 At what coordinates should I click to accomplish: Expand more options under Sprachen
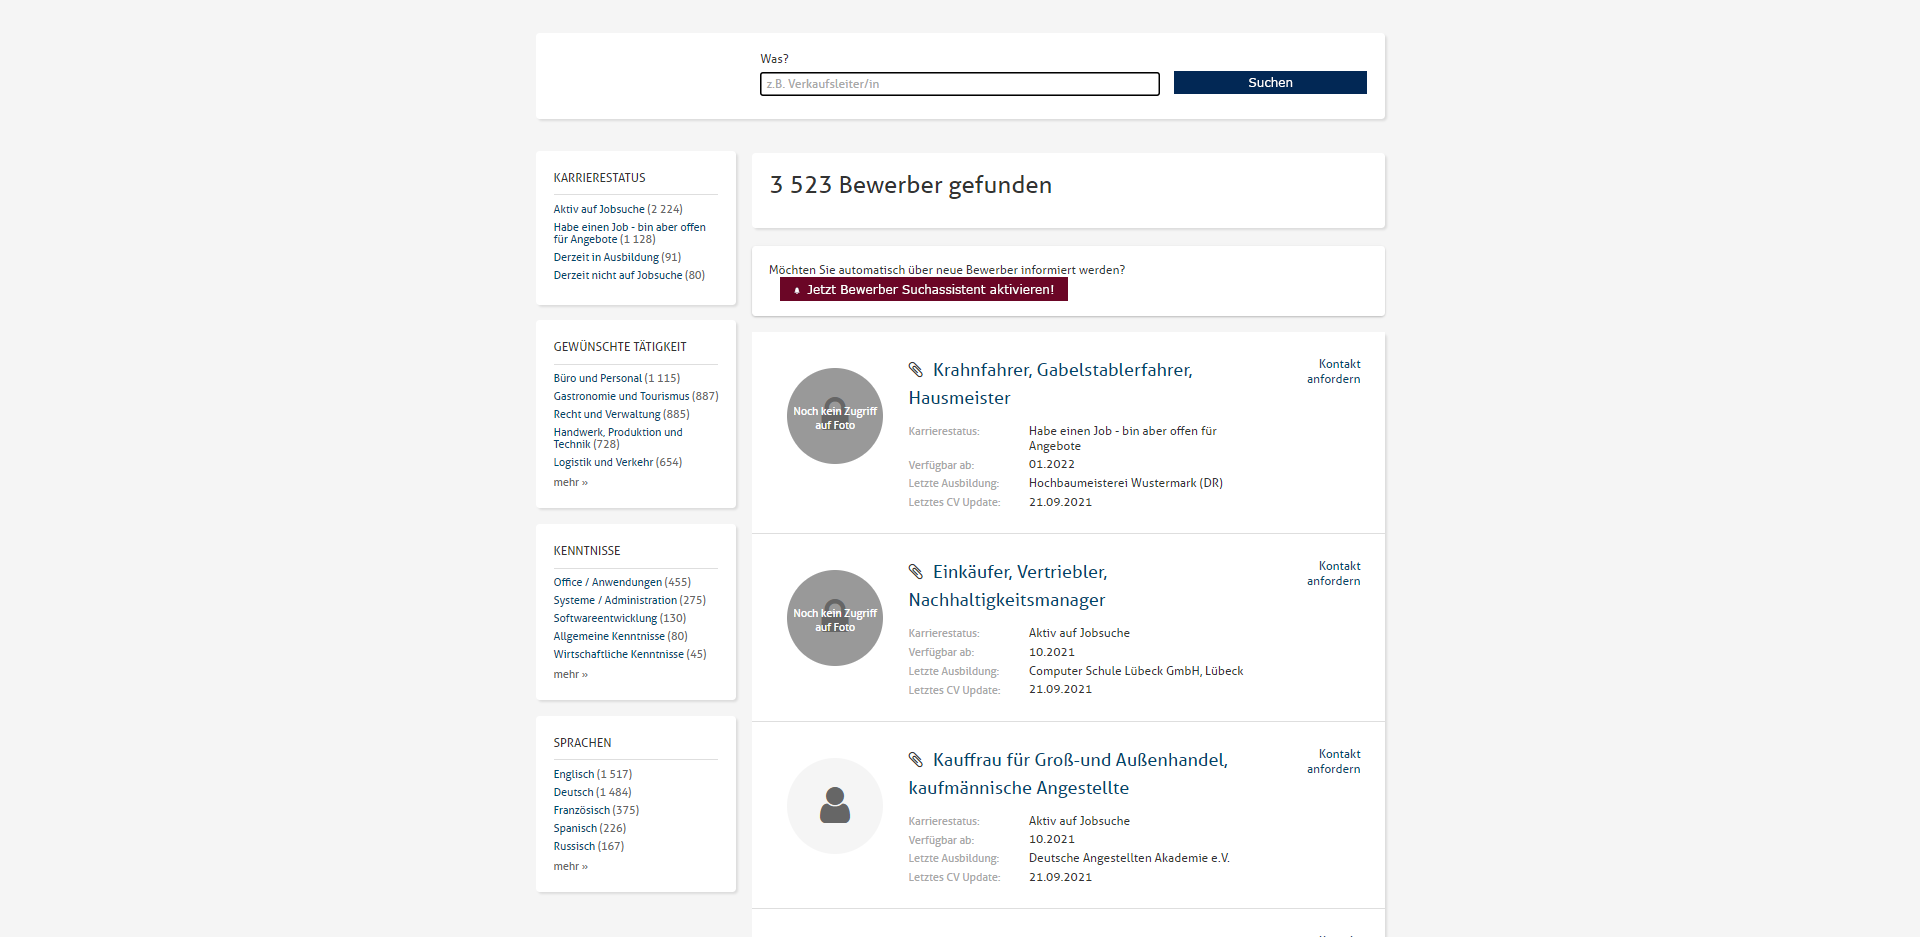point(570,867)
